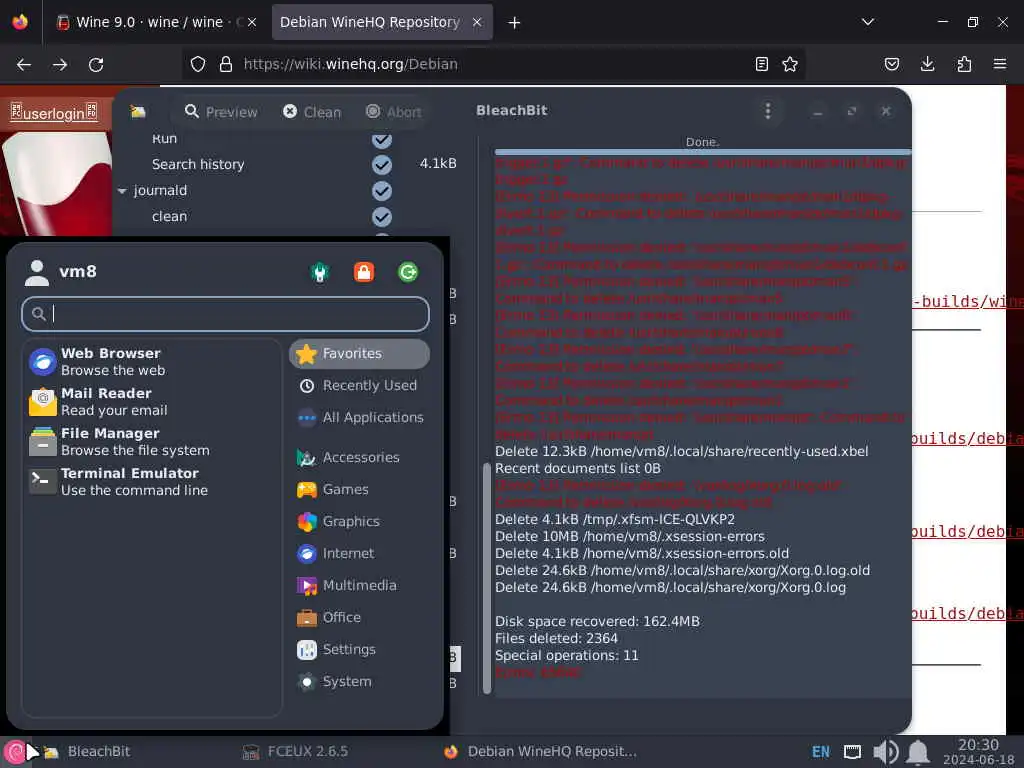Click the vm8 user name
Image resolution: width=1024 pixels, height=768 pixels.
(x=78, y=271)
